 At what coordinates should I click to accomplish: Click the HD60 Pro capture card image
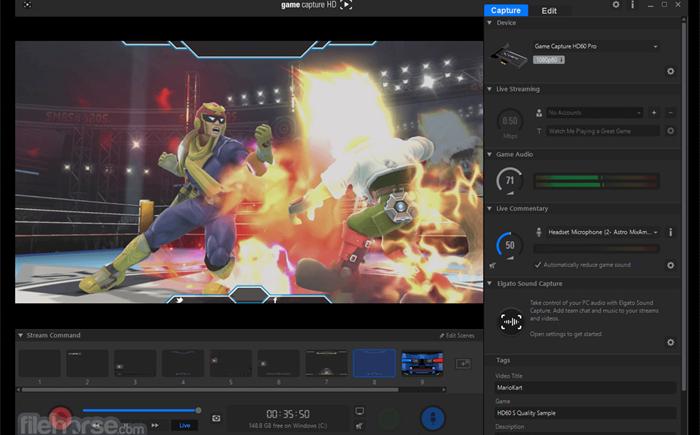(x=508, y=56)
